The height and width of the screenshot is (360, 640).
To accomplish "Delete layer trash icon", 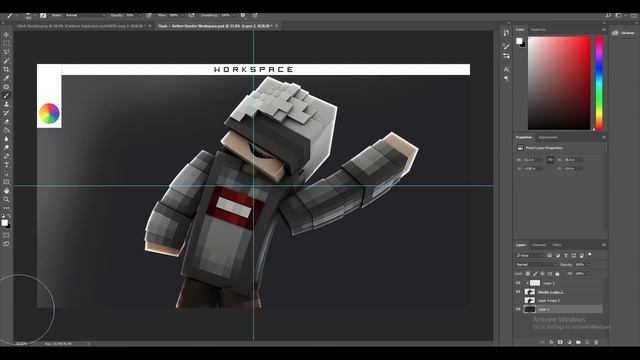I will [596, 342].
